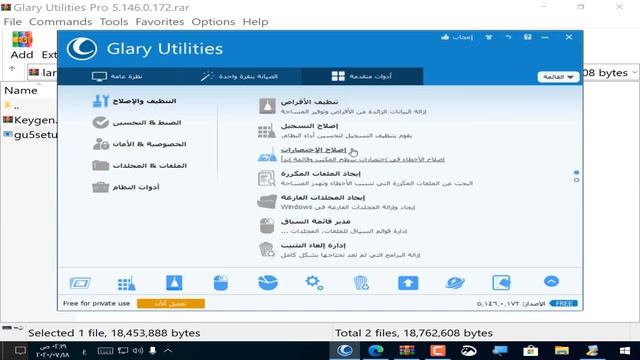Click the registry cleaner icon in bottom dock
The image size is (640, 360).
pyautogui.click(x=127, y=283)
